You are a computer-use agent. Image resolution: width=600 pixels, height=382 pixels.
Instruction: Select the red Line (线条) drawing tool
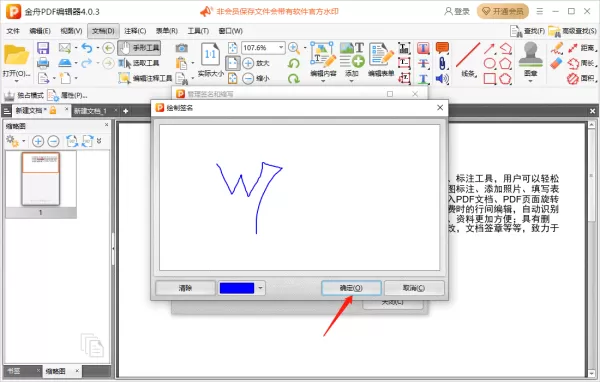(x=468, y=56)
